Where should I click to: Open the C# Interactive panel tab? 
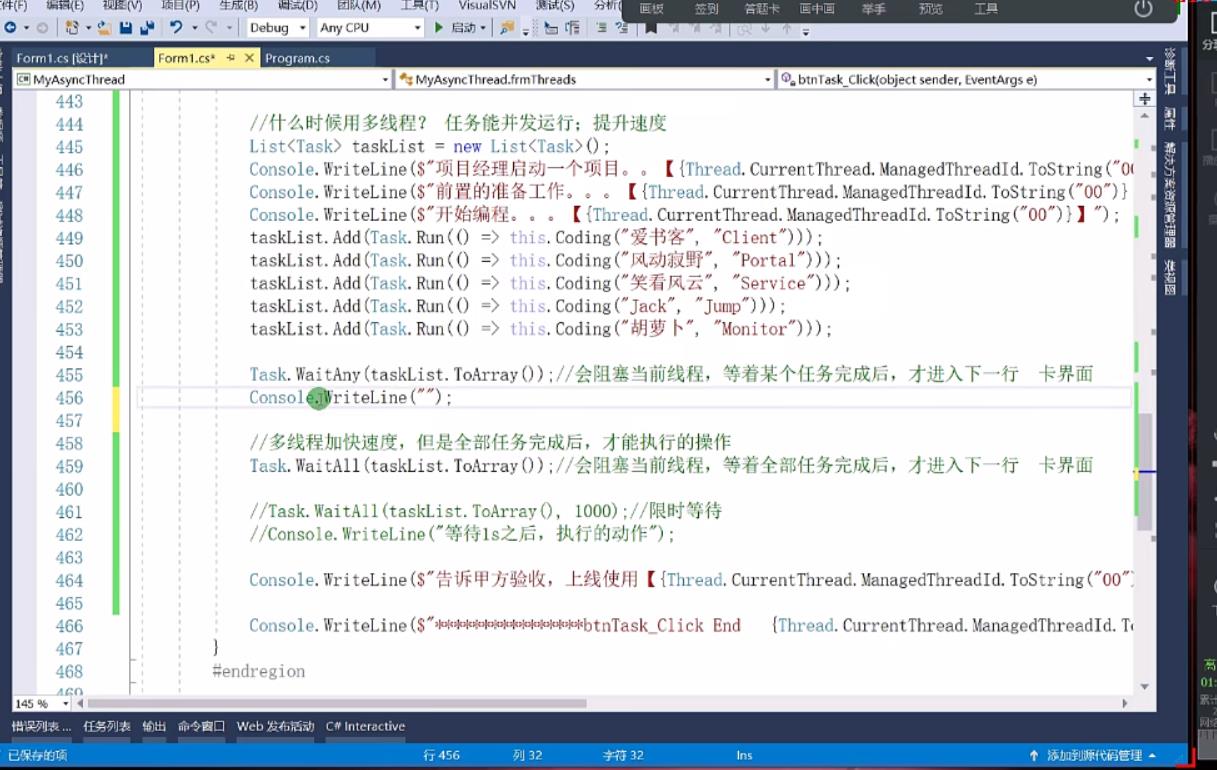point(365,727)
